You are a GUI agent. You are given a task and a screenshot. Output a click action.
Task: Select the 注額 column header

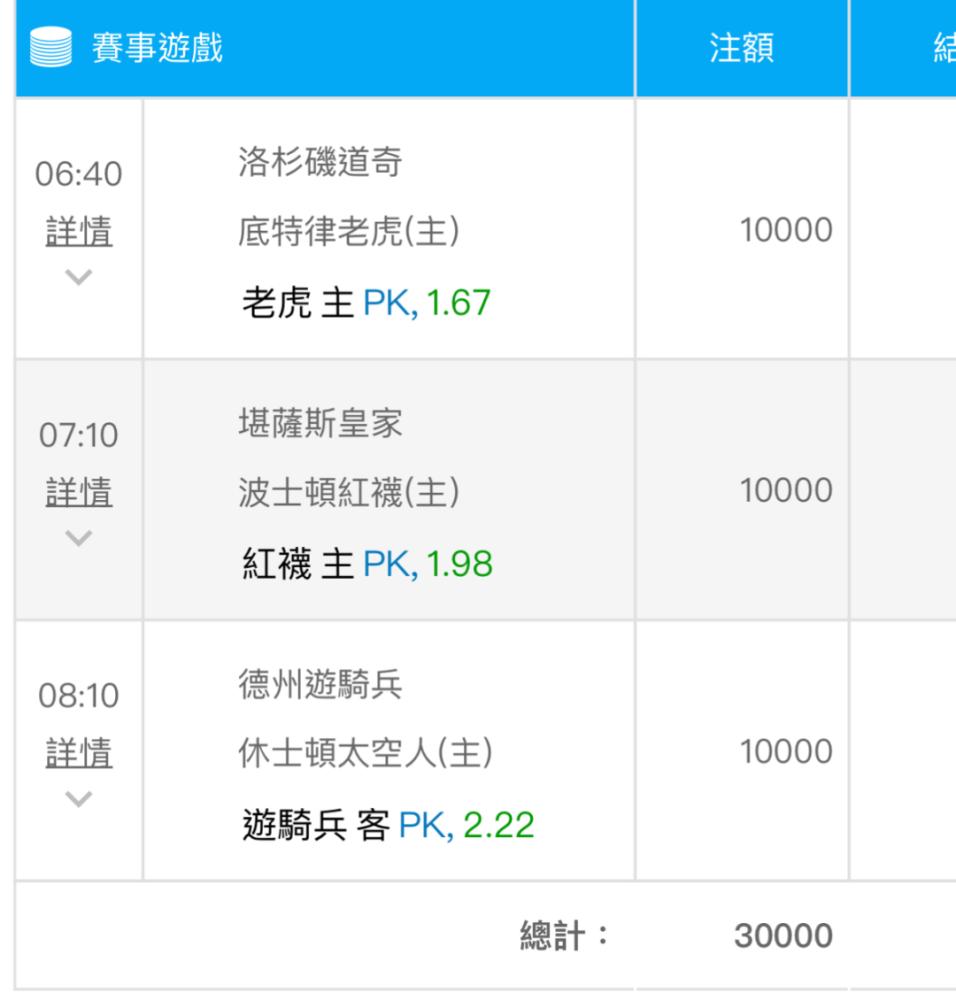tap(742, 48)
